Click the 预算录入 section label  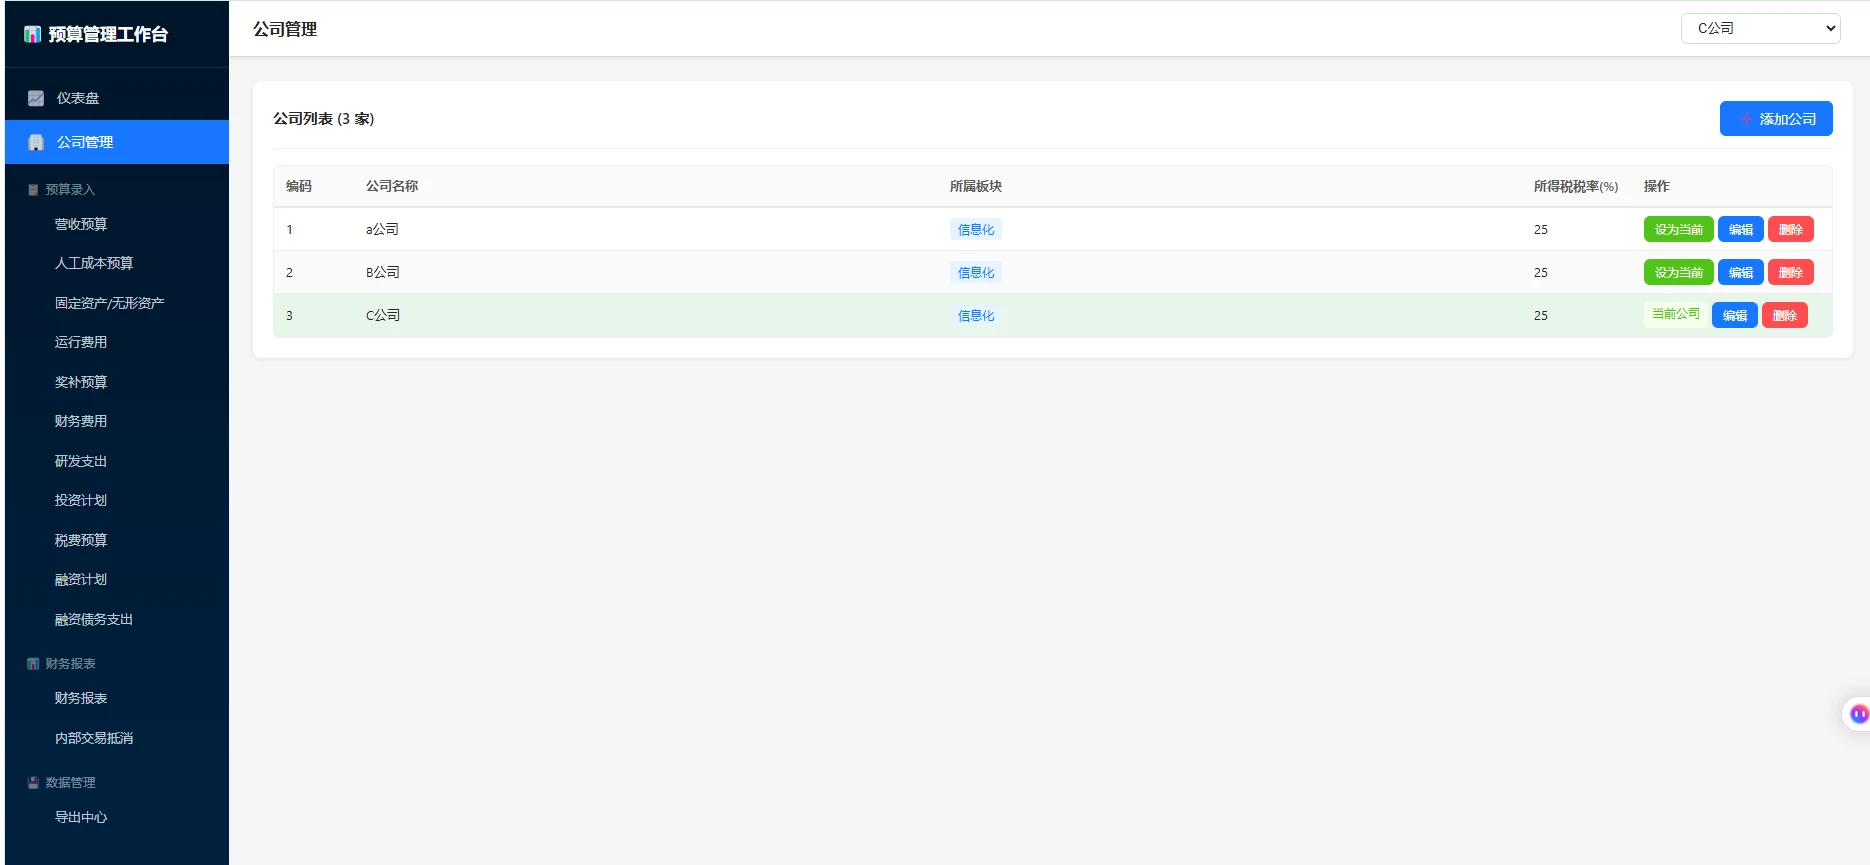click(x=70, y=189)
